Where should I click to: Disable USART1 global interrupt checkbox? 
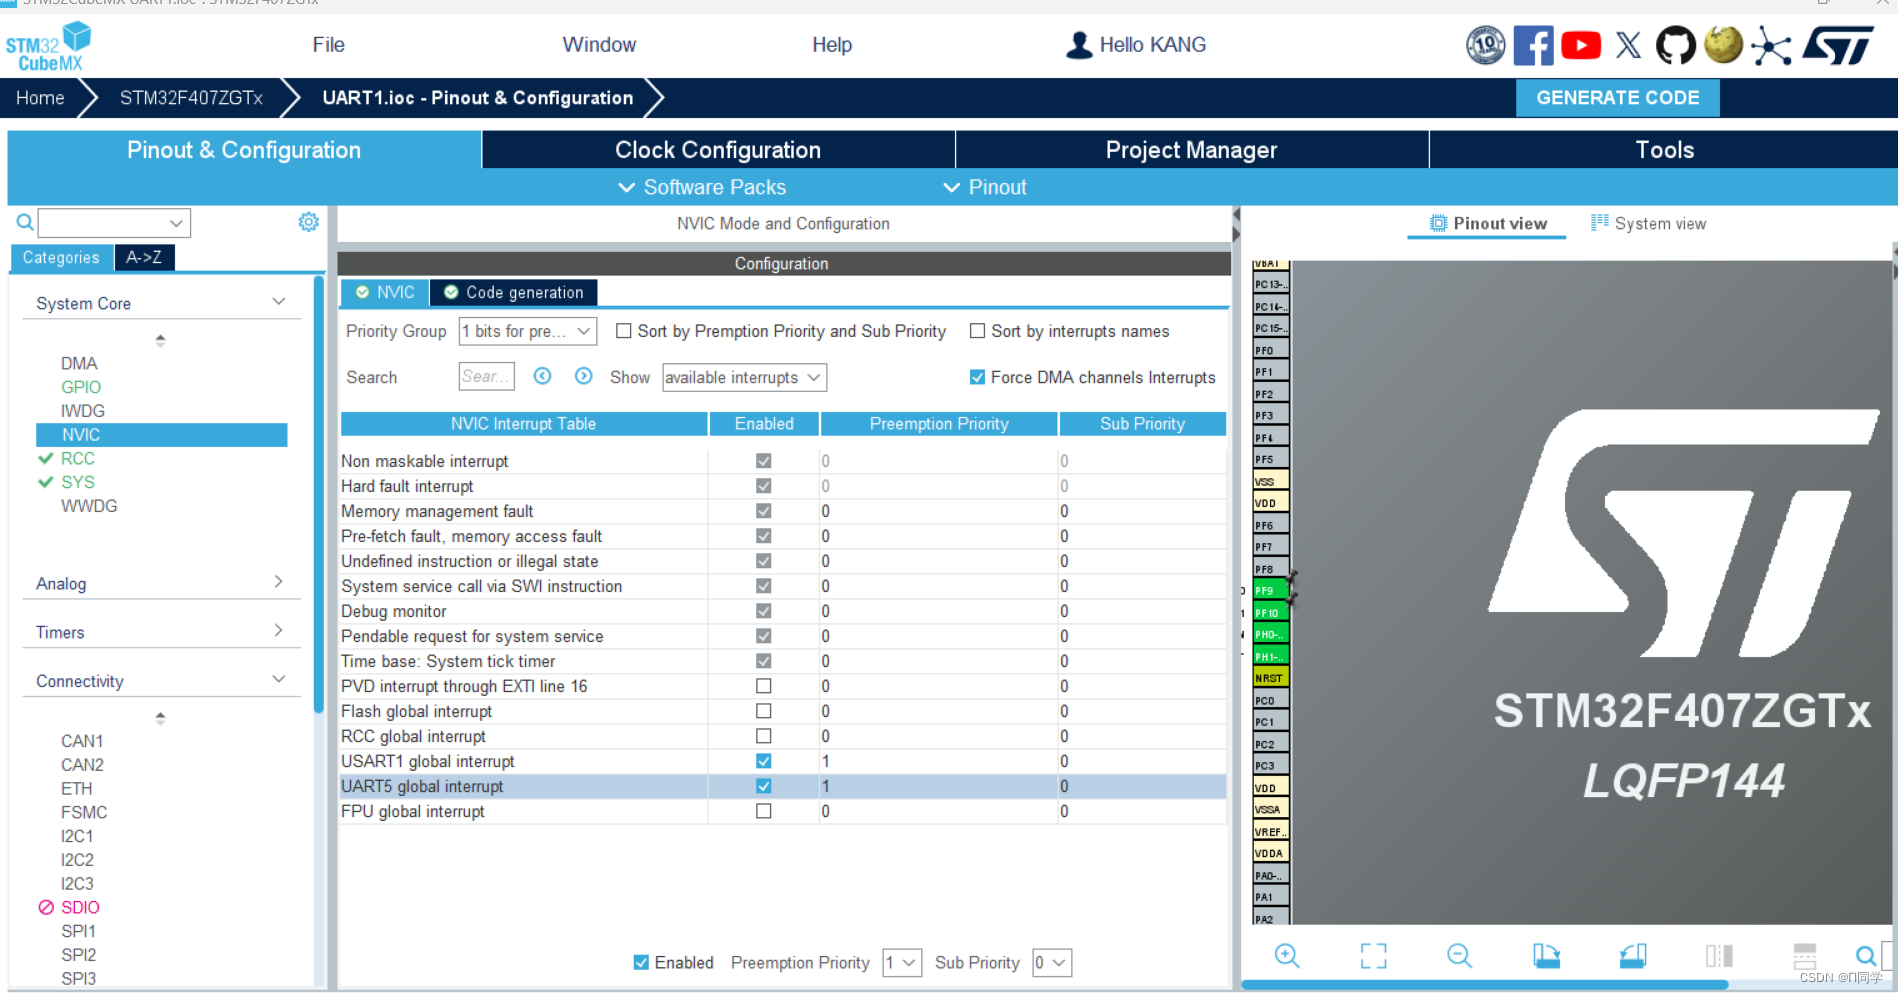pos(764,761)
